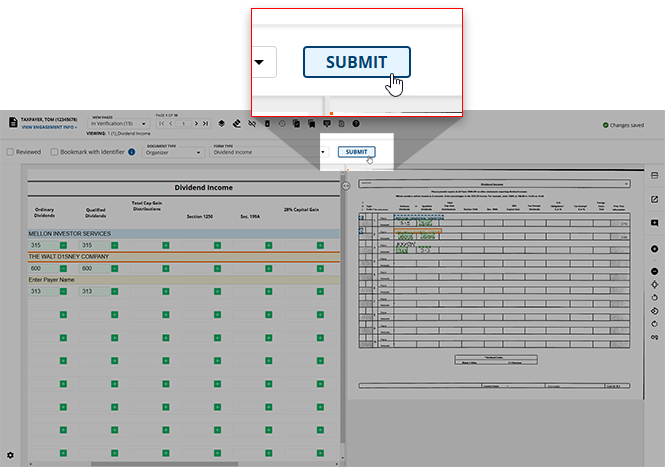Check the Reviewed checkbox
Screen dimensions: 665x467
pos(10,151)
